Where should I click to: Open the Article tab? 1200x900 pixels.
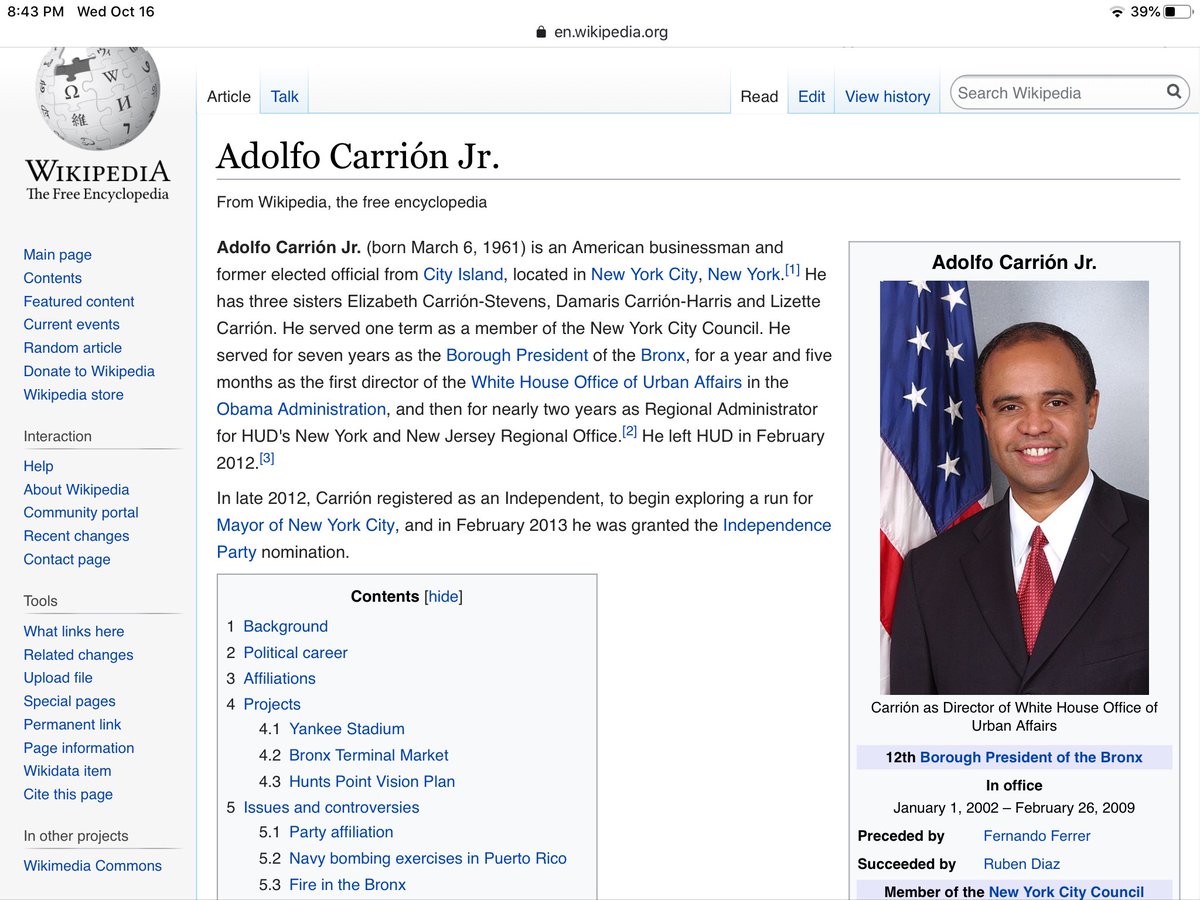(x=229, y=96)
